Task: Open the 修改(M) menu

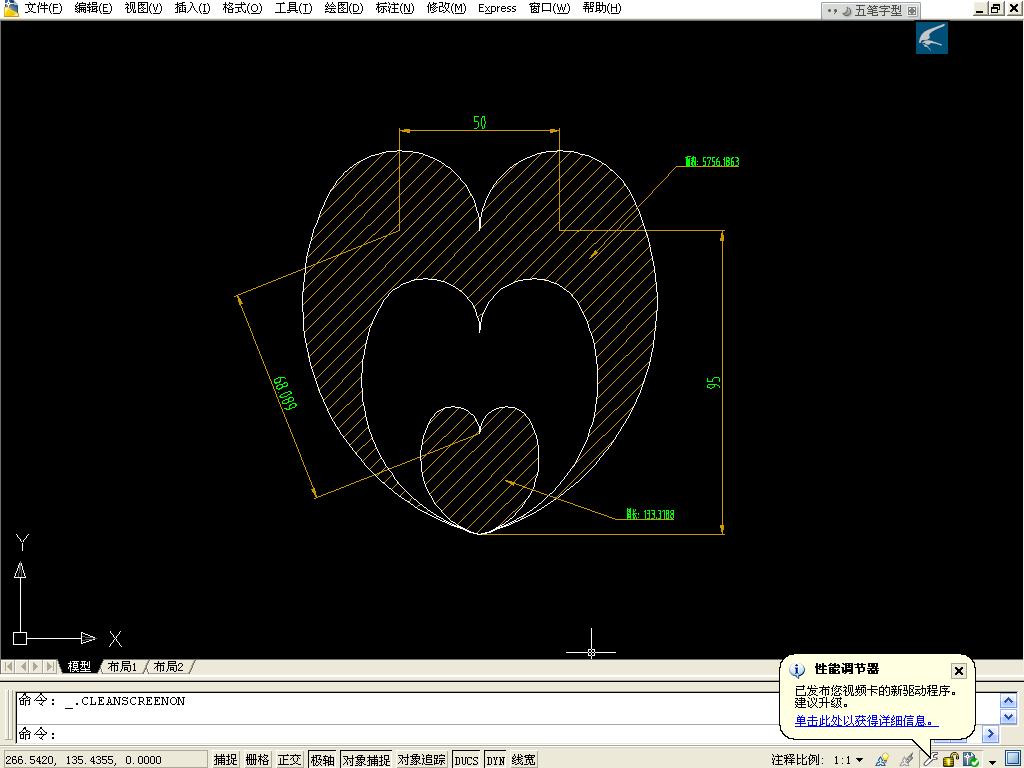Action: coord(446,8)
